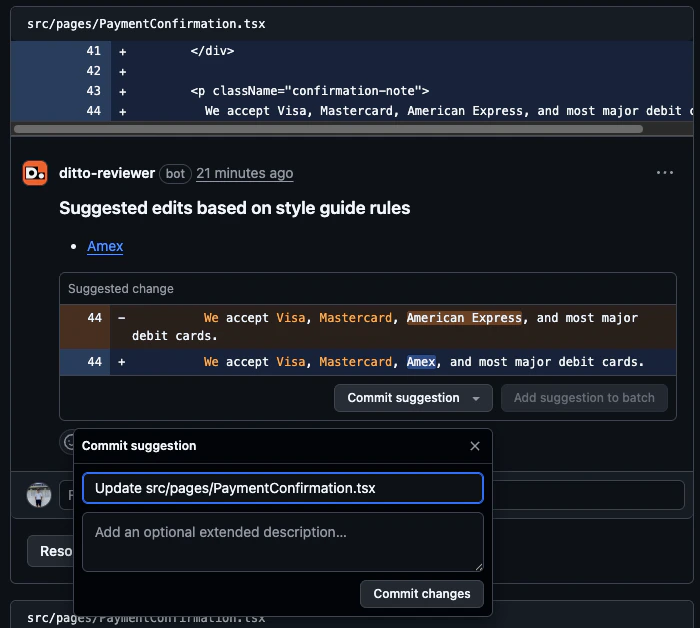
Task: Click the 'bot' badge label
Action: pyautogui.click(x=175, y=174)
